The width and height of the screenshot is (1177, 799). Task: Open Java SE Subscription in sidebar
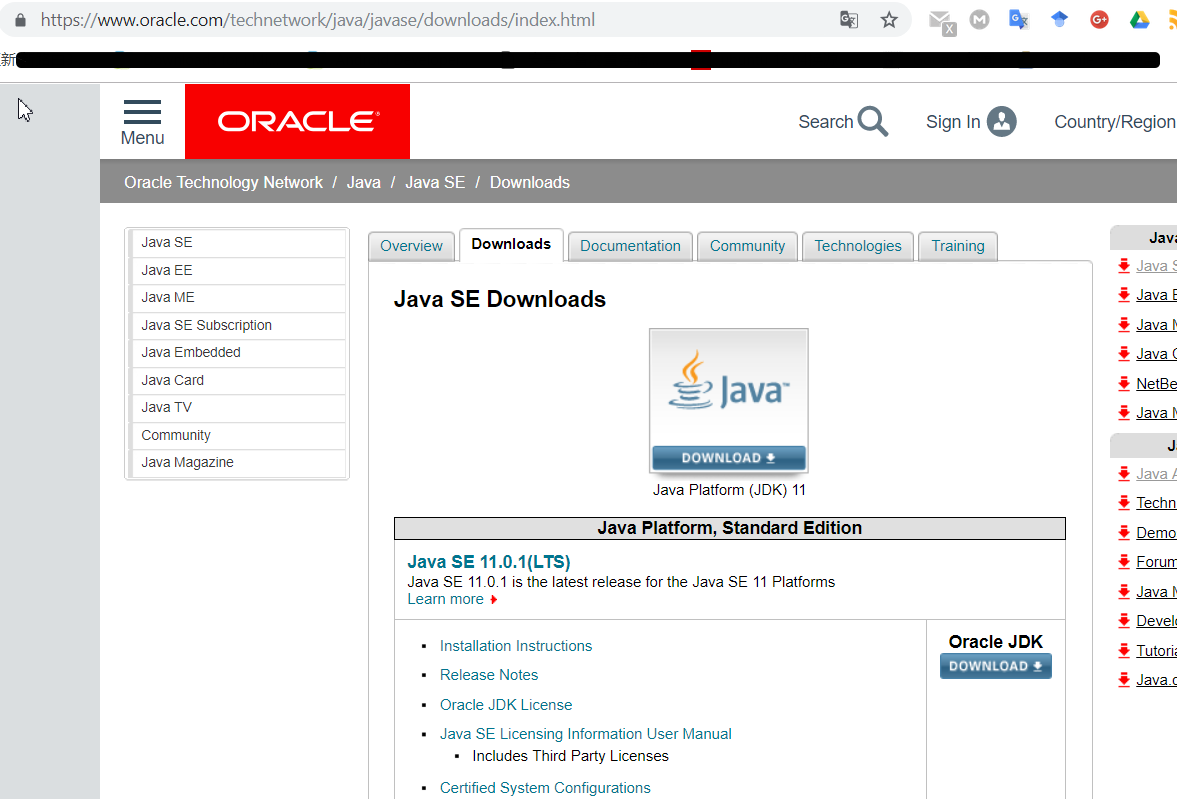coord(238,325)
